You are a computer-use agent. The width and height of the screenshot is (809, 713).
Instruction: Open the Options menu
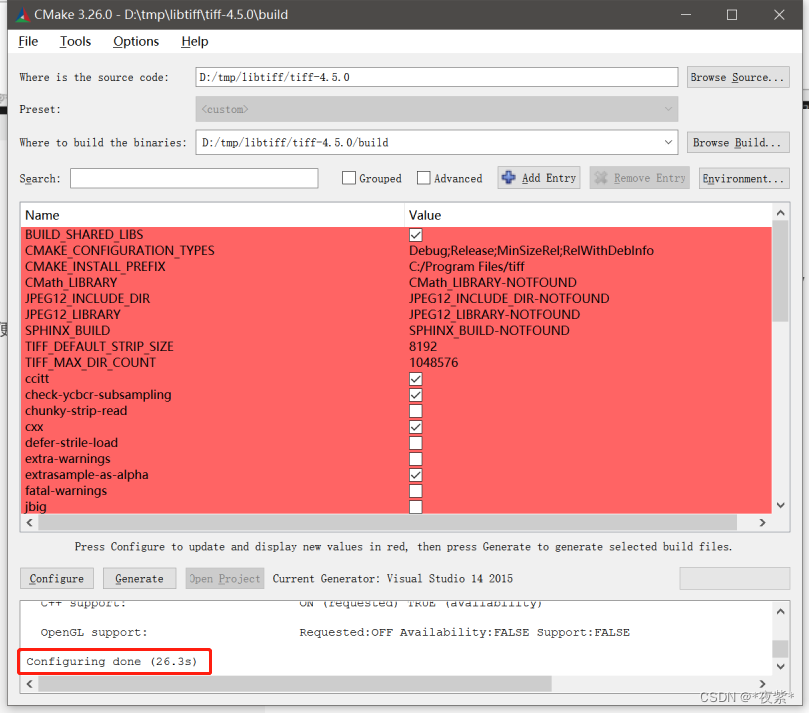136,41
